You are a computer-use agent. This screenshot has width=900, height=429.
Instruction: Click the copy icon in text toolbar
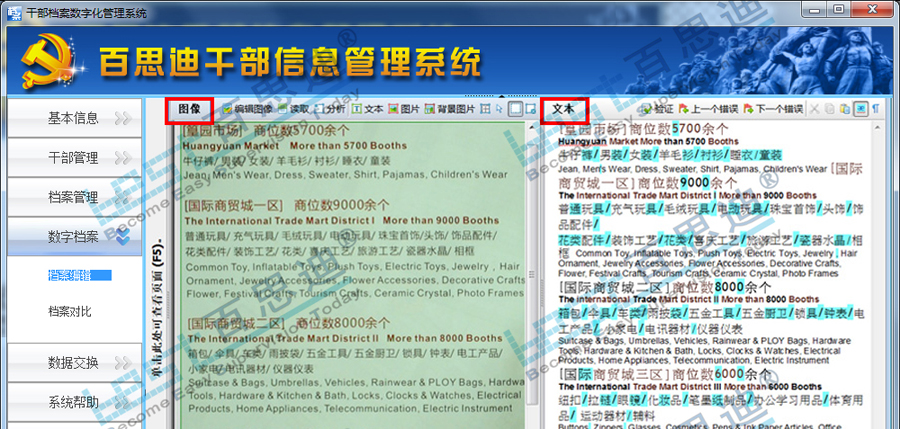tap(830, 109)
